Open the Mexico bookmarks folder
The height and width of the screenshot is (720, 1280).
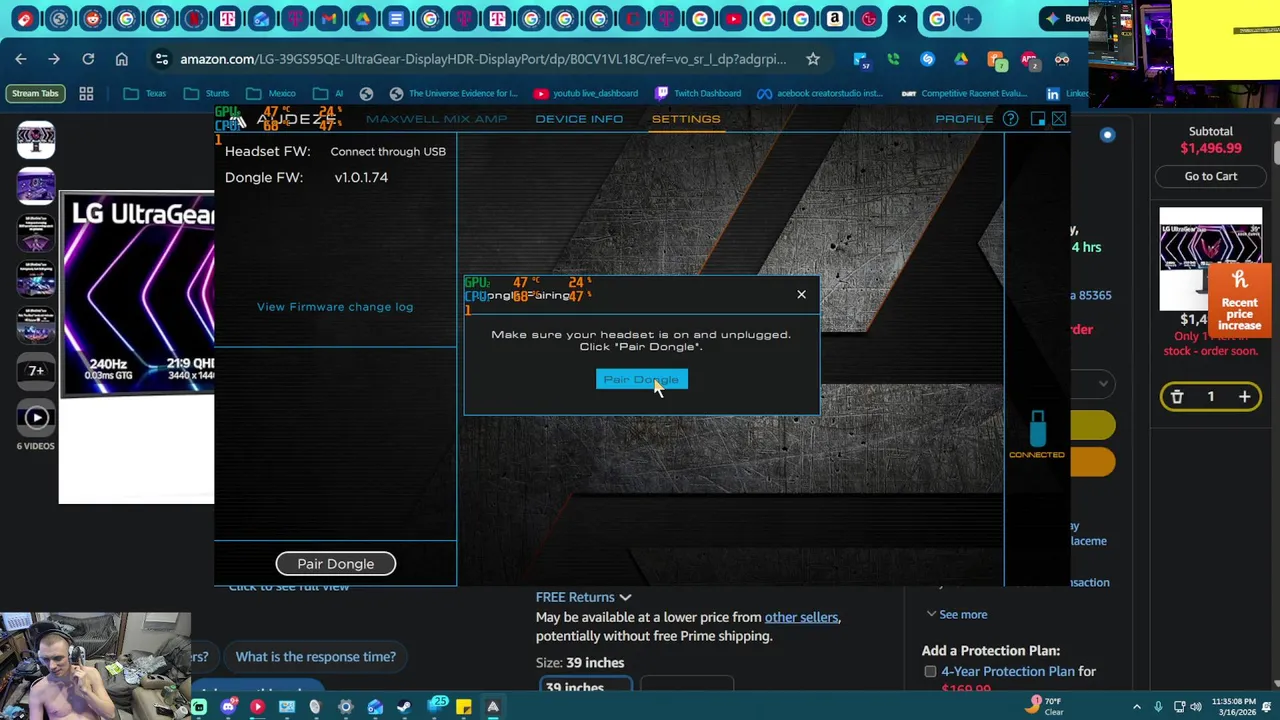pyautogui.click(x=271, y=93)
